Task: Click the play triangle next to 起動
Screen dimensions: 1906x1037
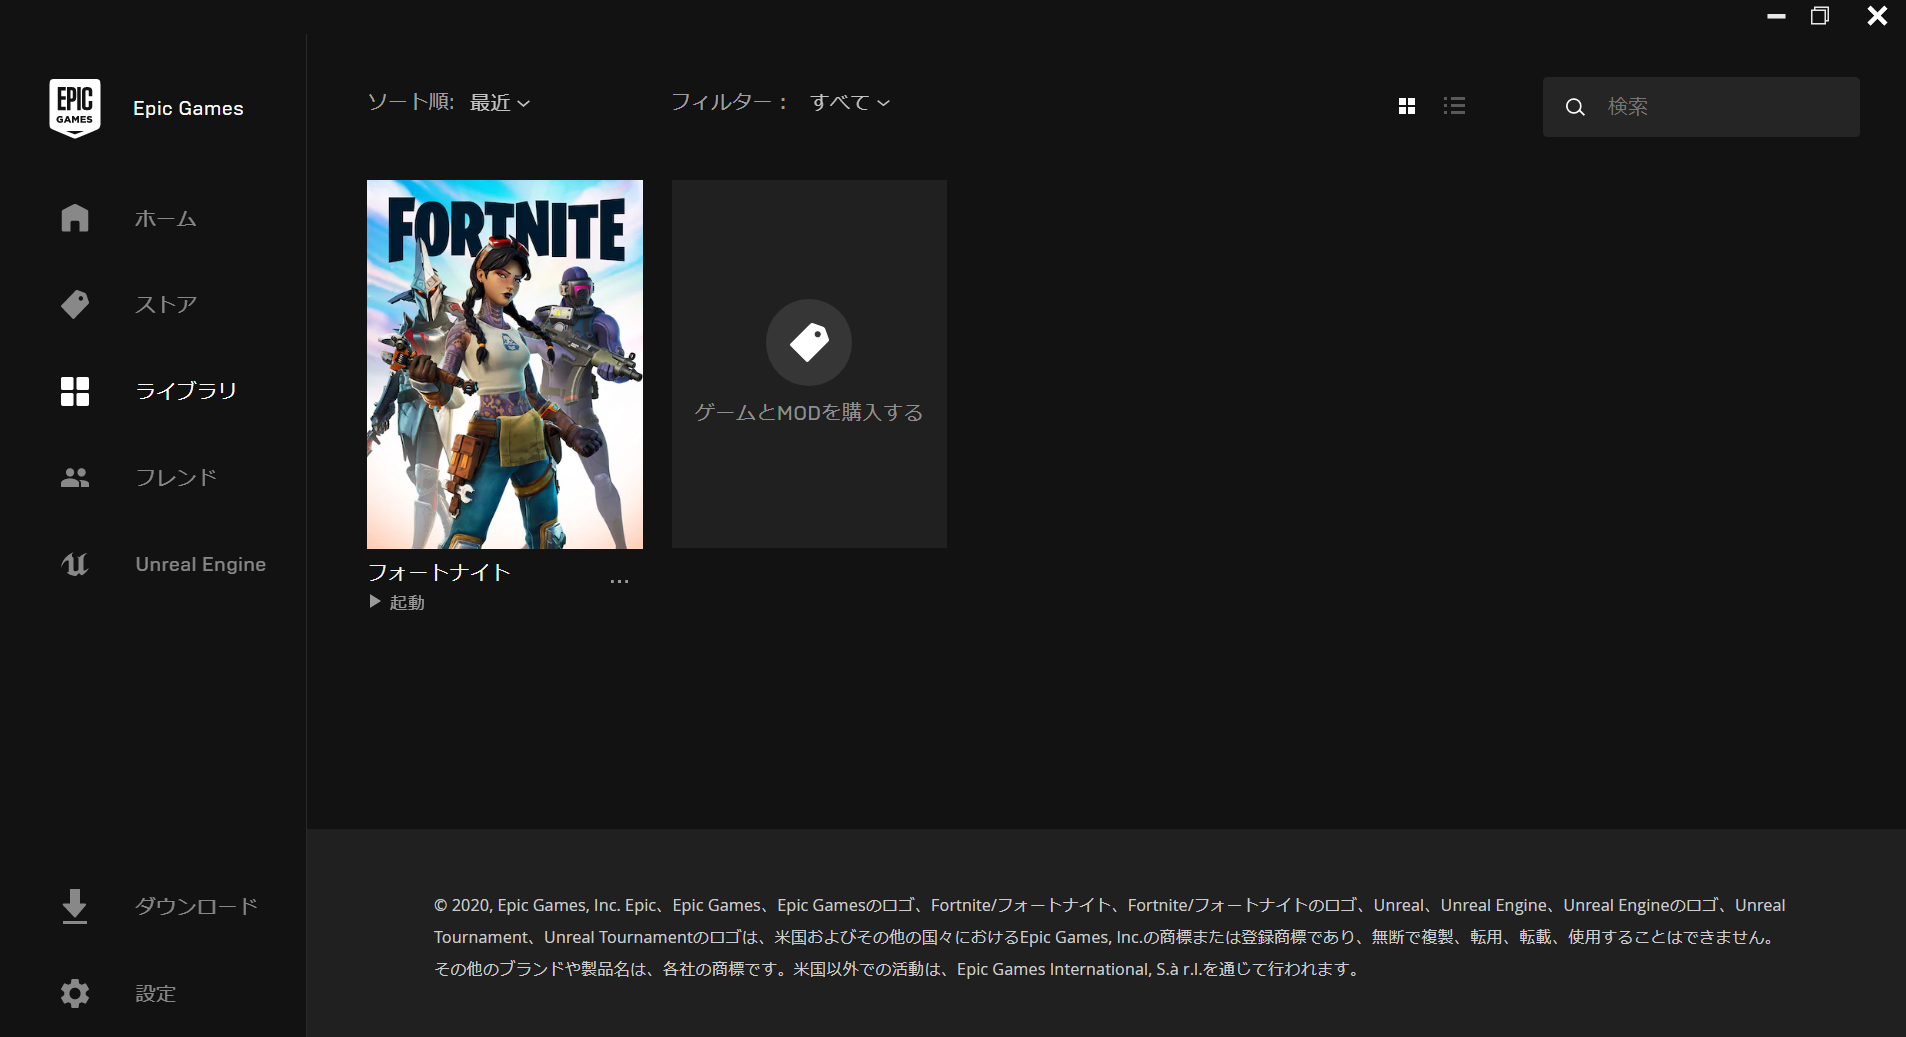Action: click(375, 601)
